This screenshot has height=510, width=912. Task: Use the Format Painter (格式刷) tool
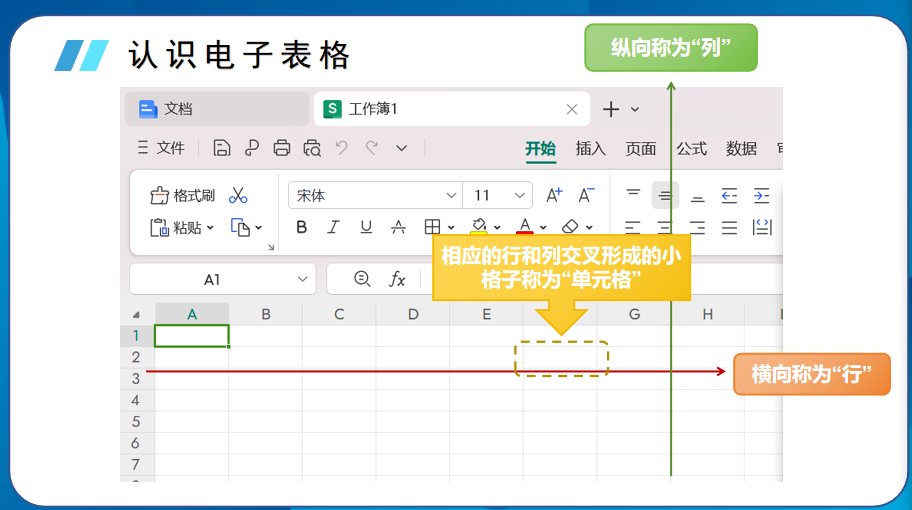[183, 196]
